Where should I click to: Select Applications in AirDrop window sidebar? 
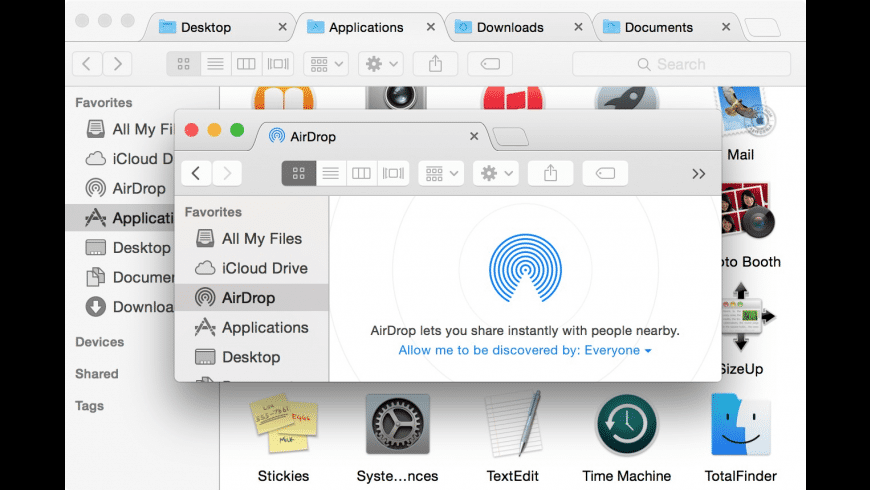(x=252, y=327)
